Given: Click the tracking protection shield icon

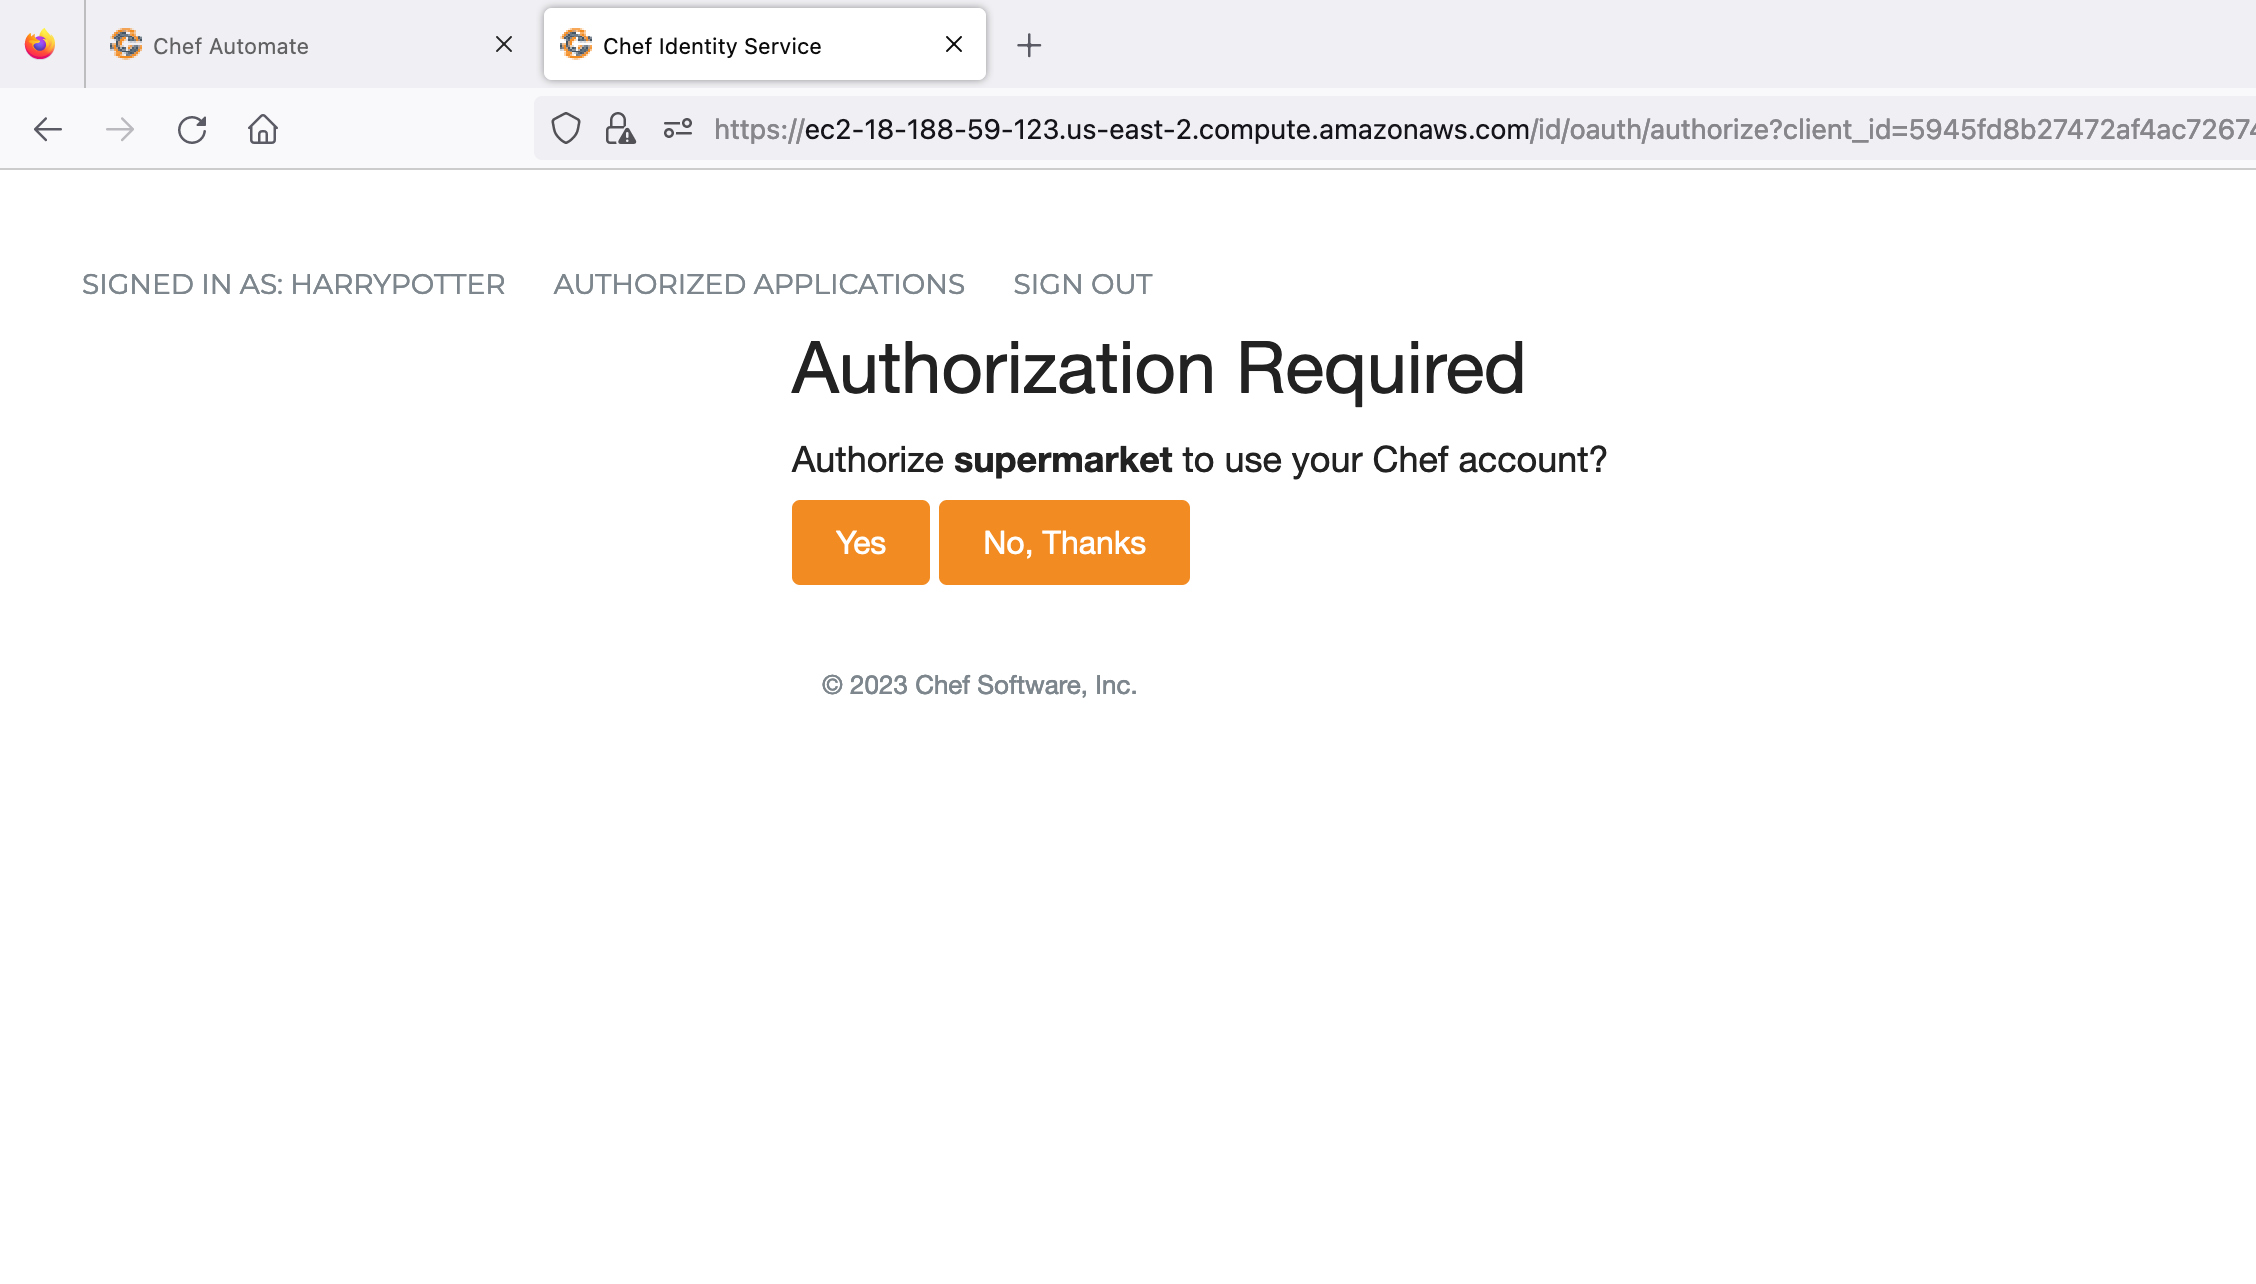Looking at the screenshot, I should click(x=566, y=128).
